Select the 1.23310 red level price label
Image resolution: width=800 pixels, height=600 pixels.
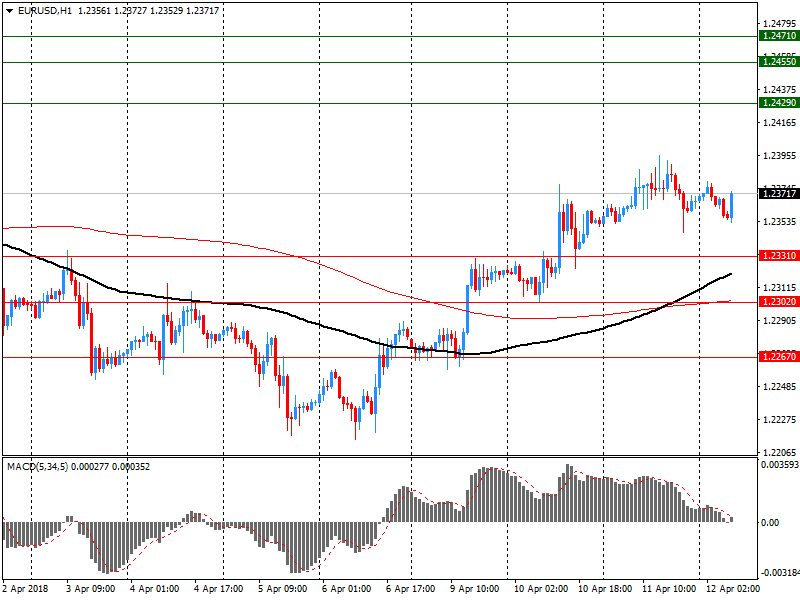(779, 256)
